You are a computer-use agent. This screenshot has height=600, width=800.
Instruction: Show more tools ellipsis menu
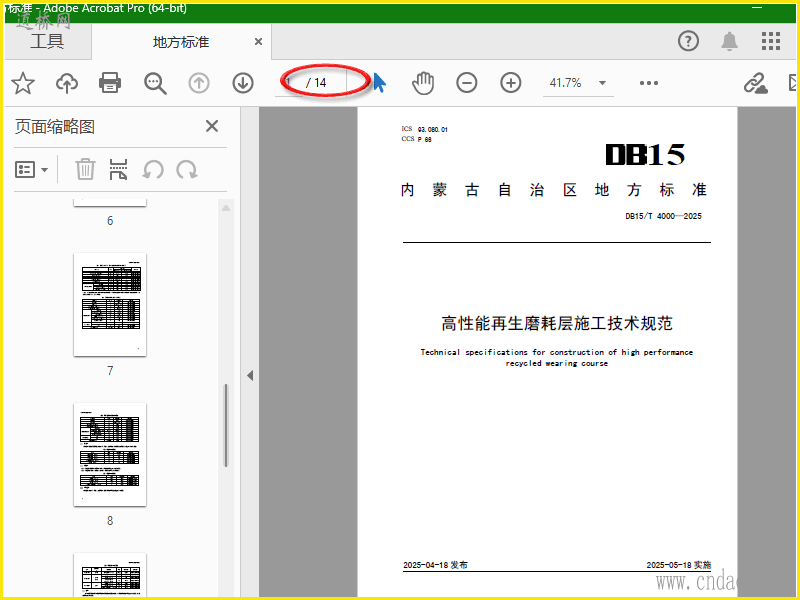648,83
